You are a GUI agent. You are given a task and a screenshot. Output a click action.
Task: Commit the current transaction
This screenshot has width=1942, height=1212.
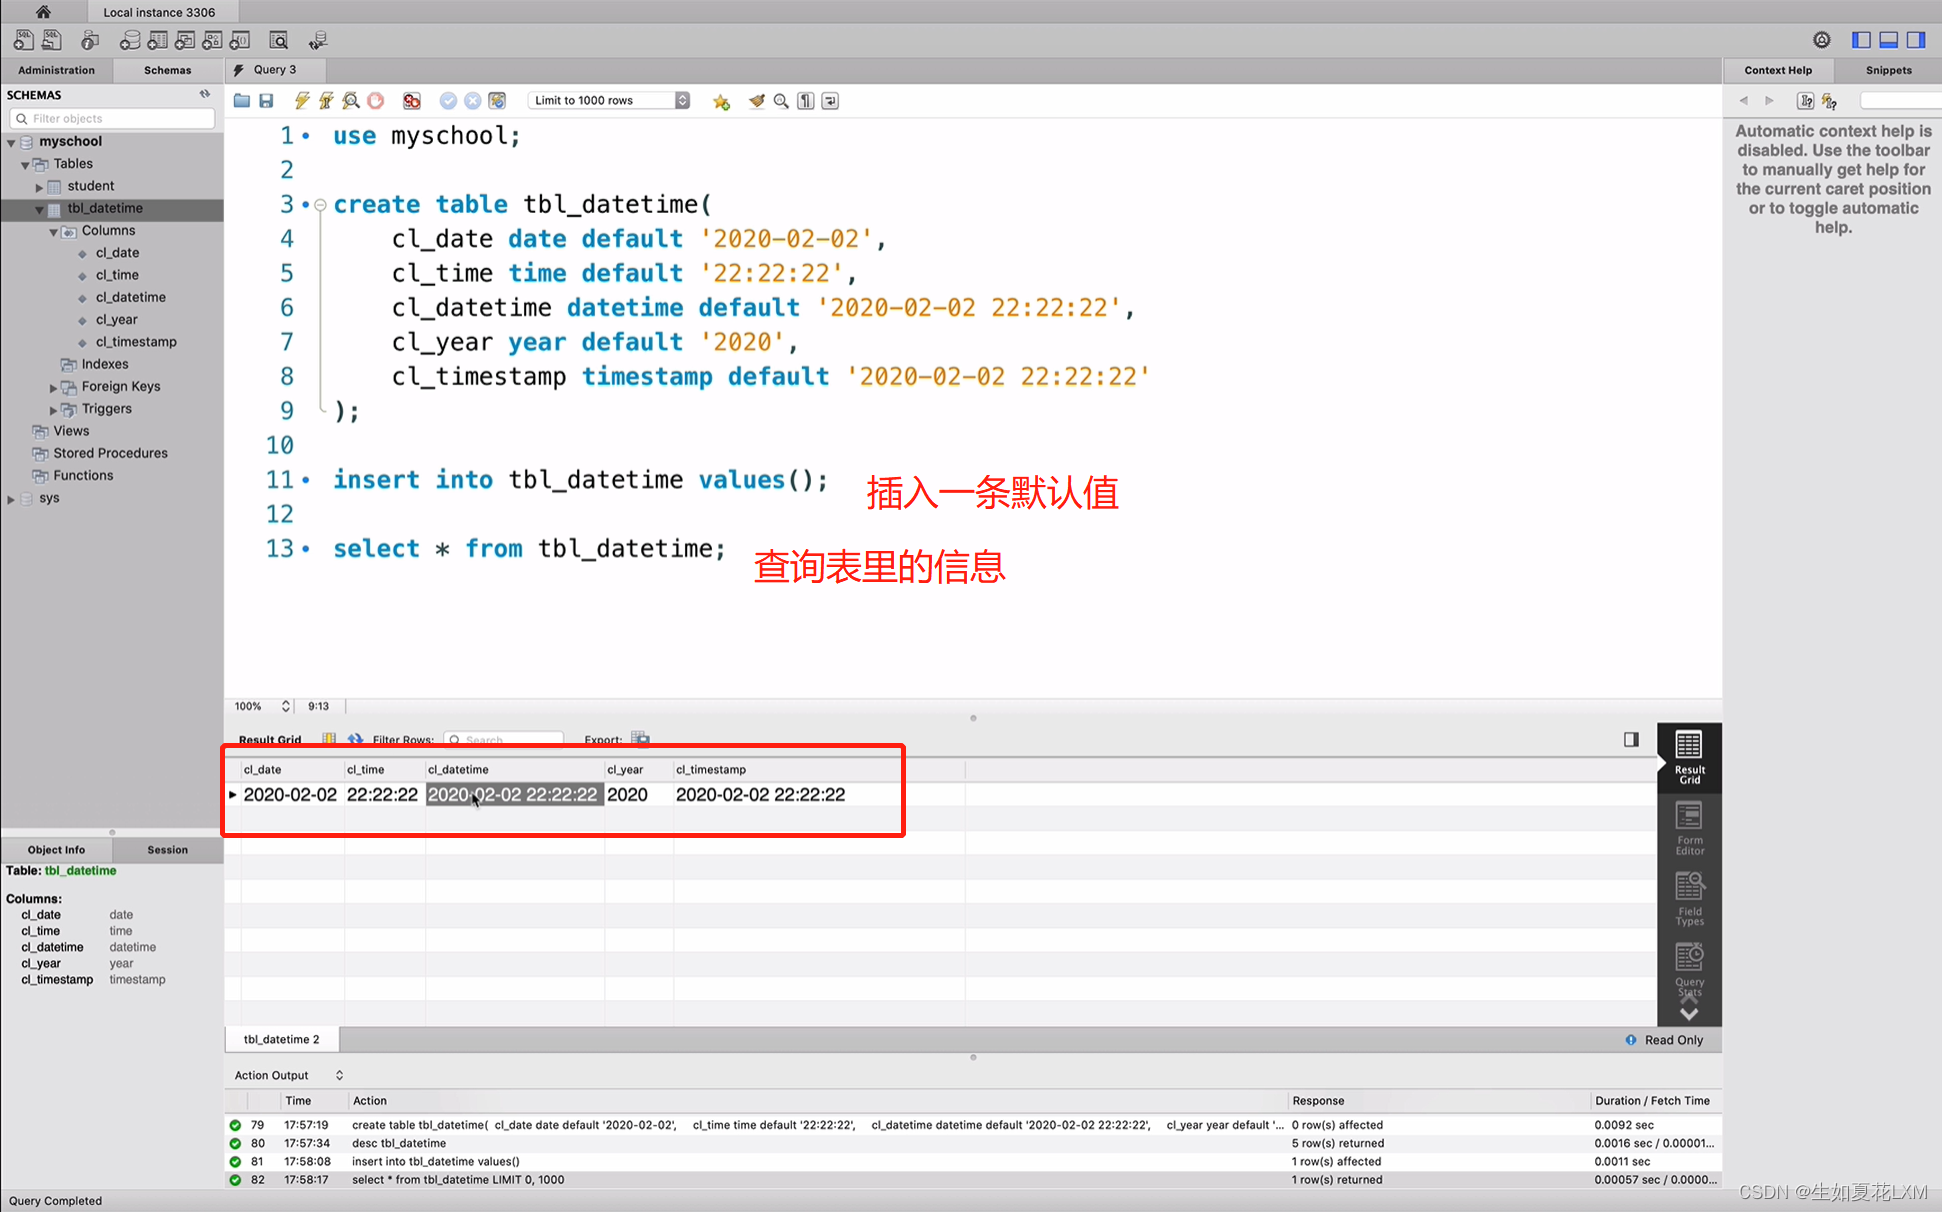click(x=448, y=100)
